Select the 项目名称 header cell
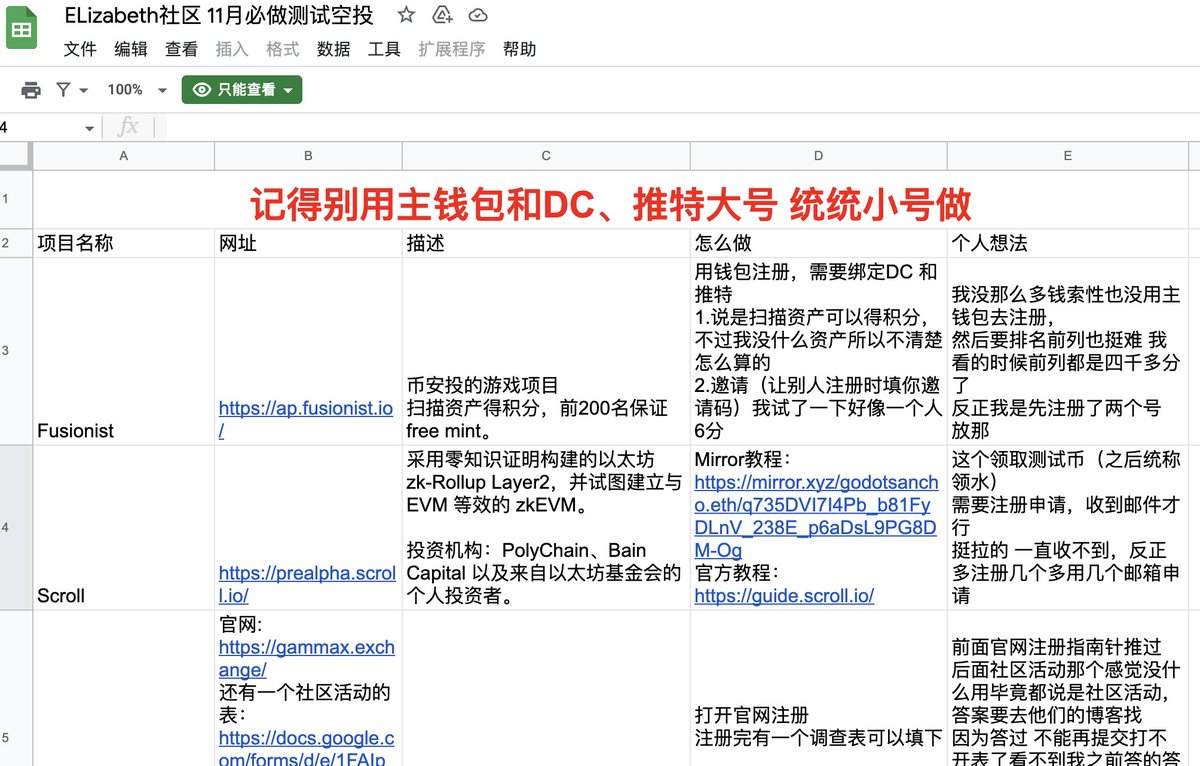This screenshot has height=766, width=1200. [x=124, y=243]
